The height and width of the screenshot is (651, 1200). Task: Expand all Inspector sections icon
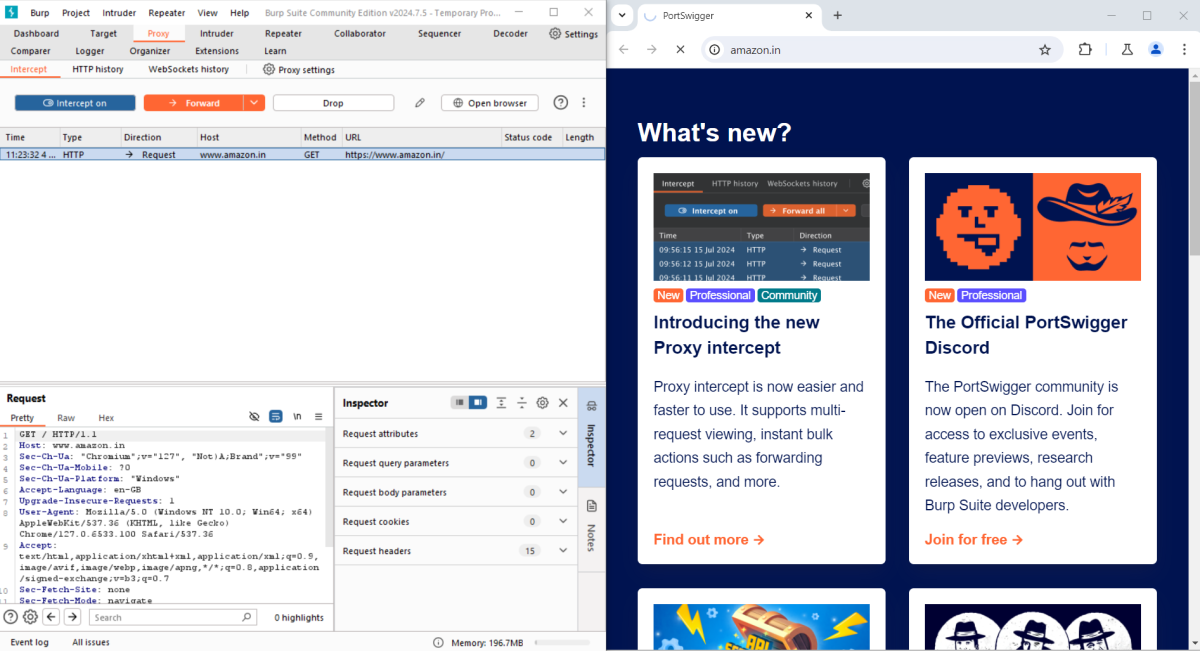click(x=501, y=403)
